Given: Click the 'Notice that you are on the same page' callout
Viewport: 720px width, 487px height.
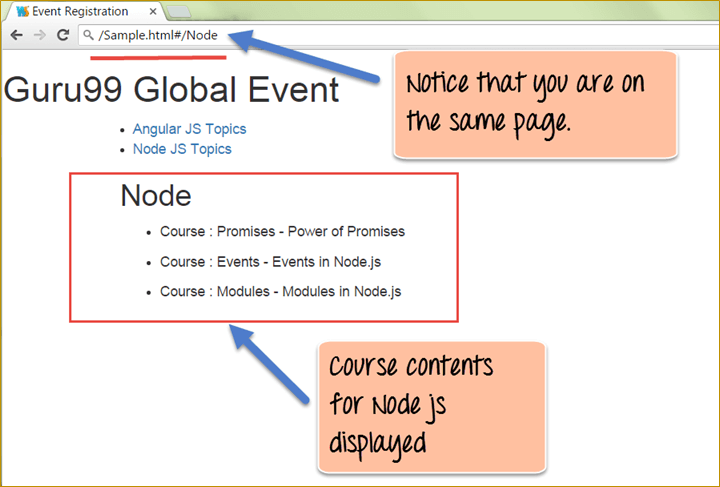Looking at the screenshot, I should pyautogui.click(x=535, y=104).
